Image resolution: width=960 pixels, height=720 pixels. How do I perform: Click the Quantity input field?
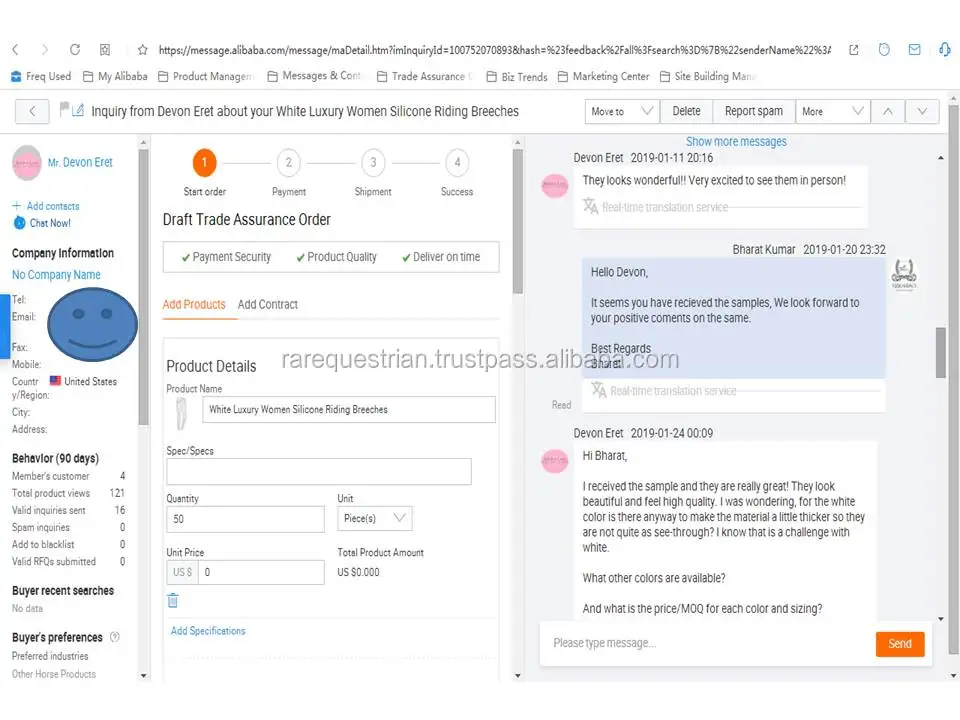(245, 519)
